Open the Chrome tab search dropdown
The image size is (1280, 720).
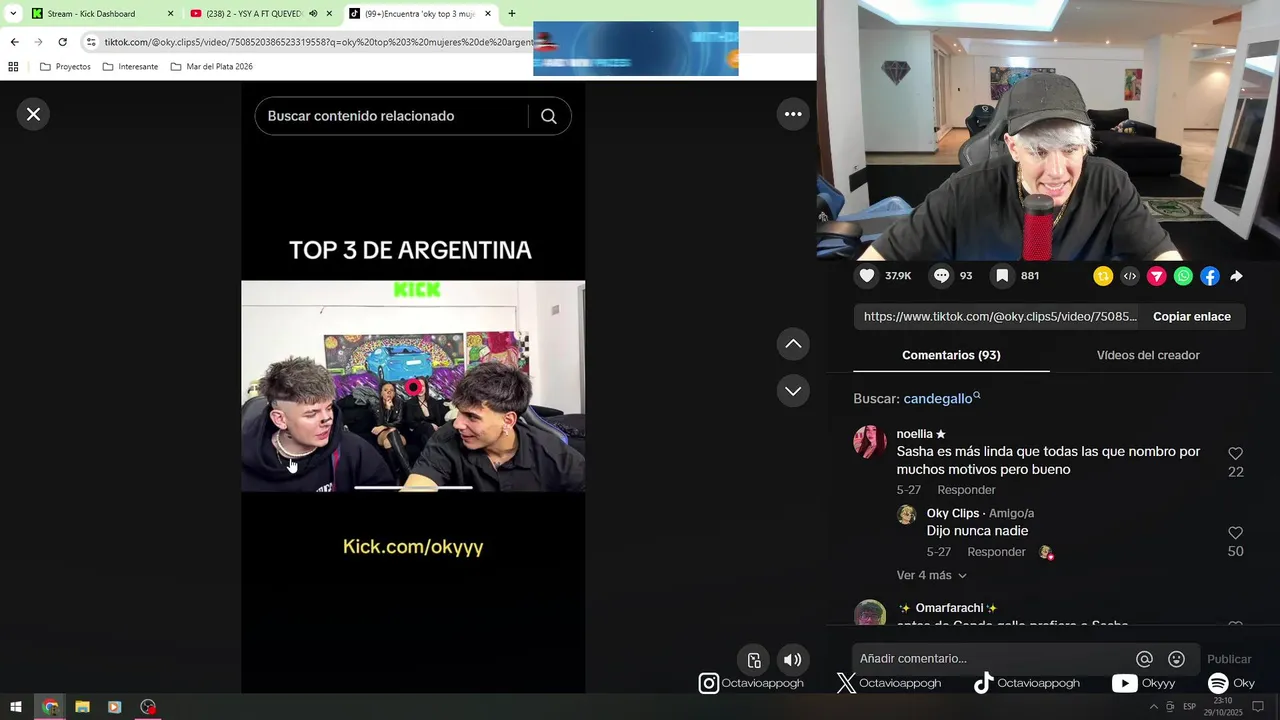tap(13, 14)
